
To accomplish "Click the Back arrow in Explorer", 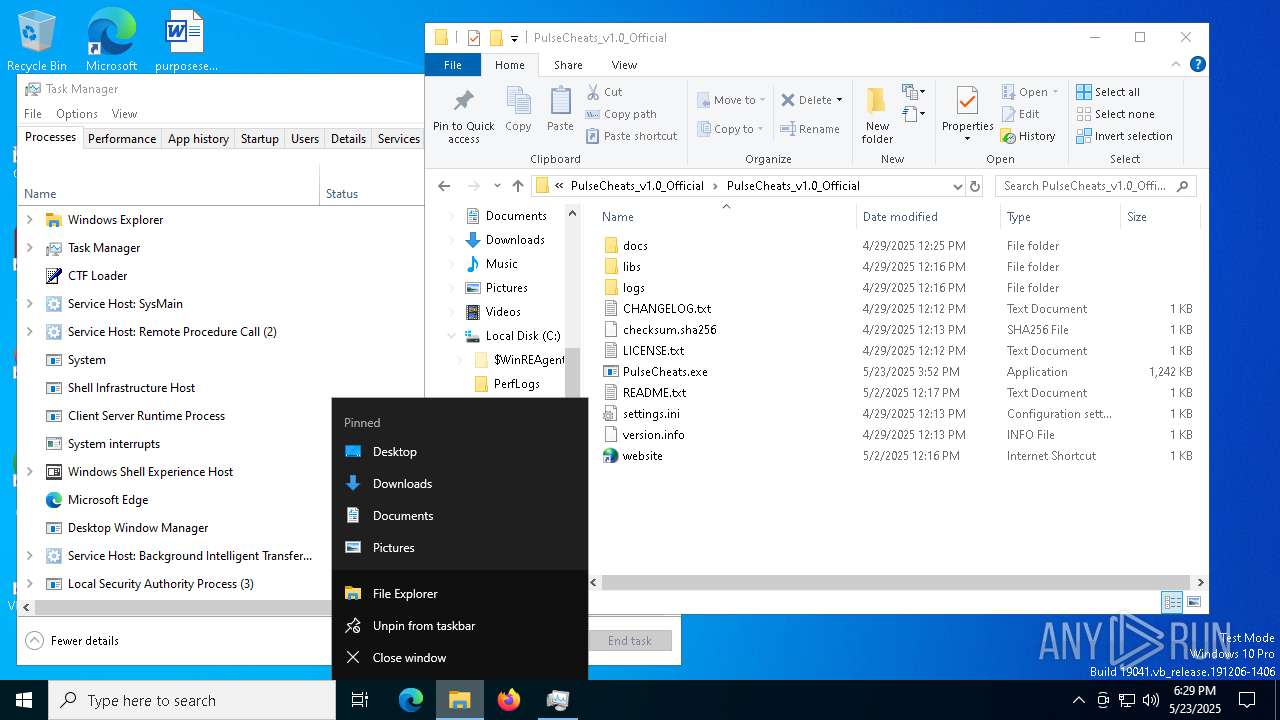I will click(x=444, y=186).
